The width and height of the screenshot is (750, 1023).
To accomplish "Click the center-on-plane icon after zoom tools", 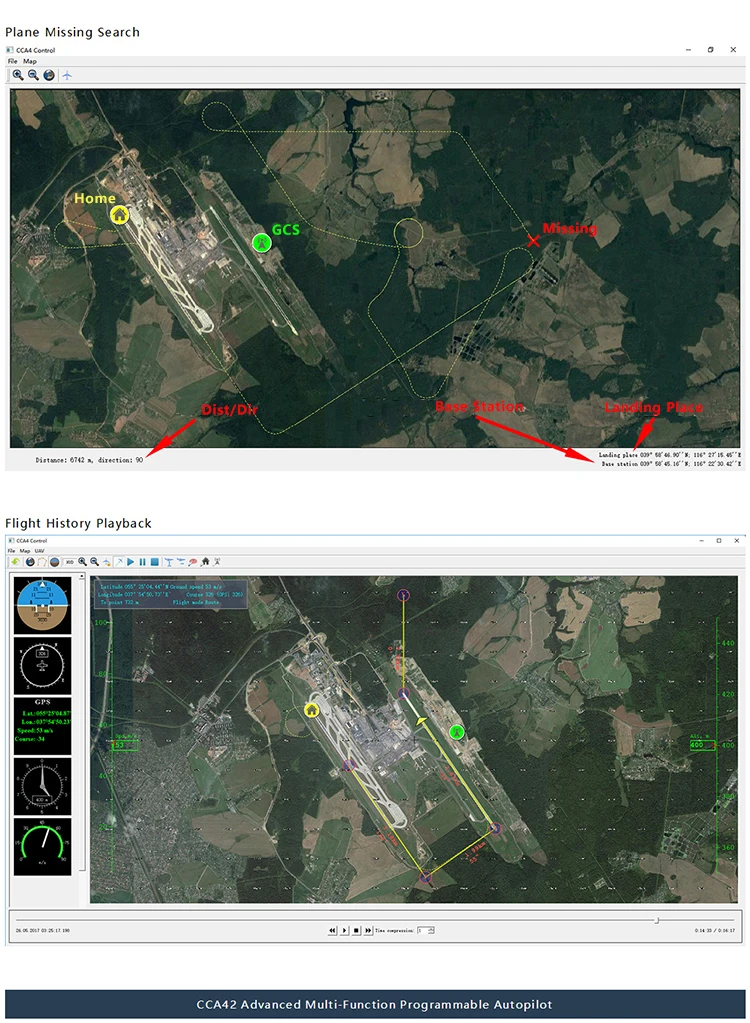I will pyautogui.click(x=107, y=562).
